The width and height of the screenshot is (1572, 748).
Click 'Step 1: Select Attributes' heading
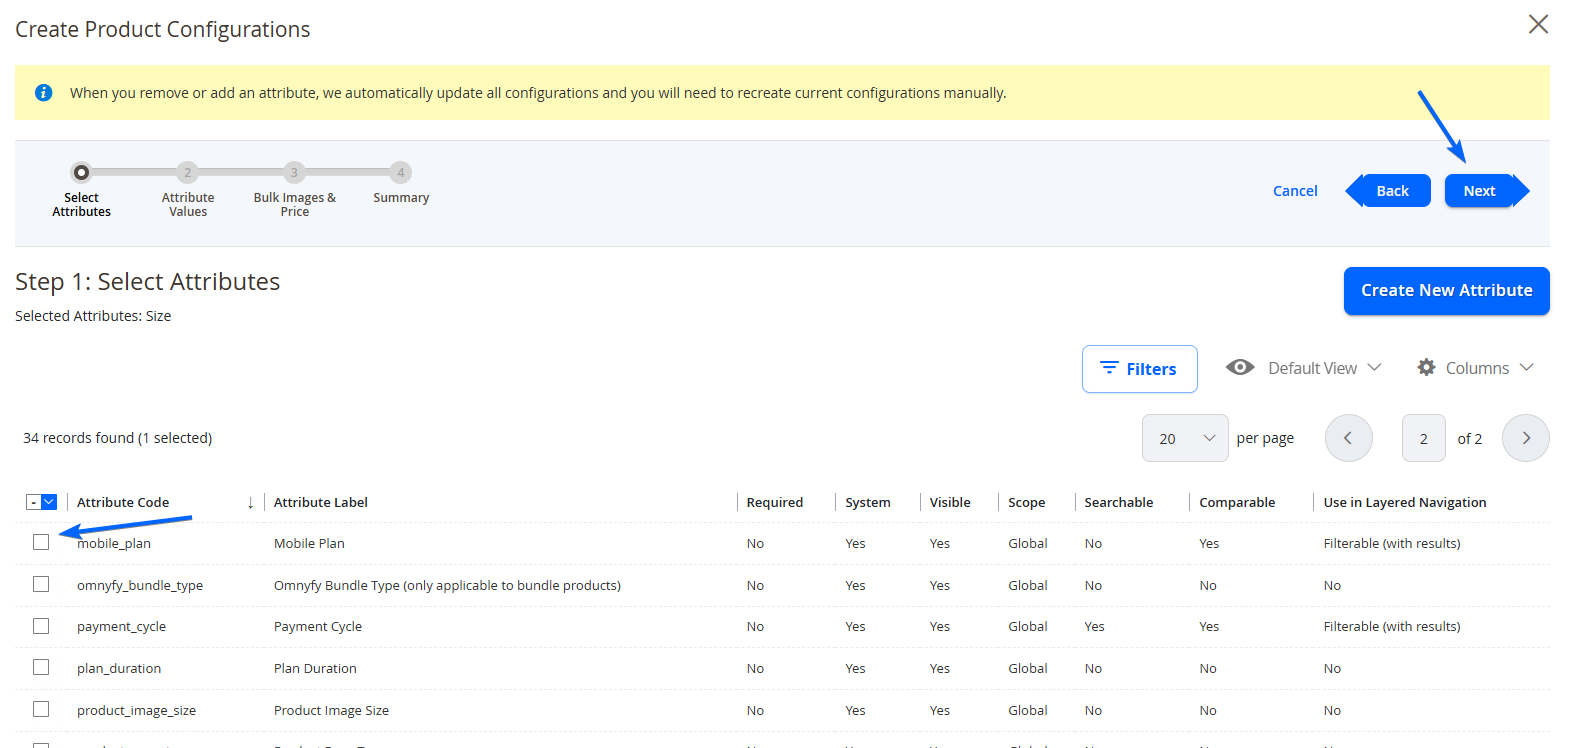tap(147, 282)
